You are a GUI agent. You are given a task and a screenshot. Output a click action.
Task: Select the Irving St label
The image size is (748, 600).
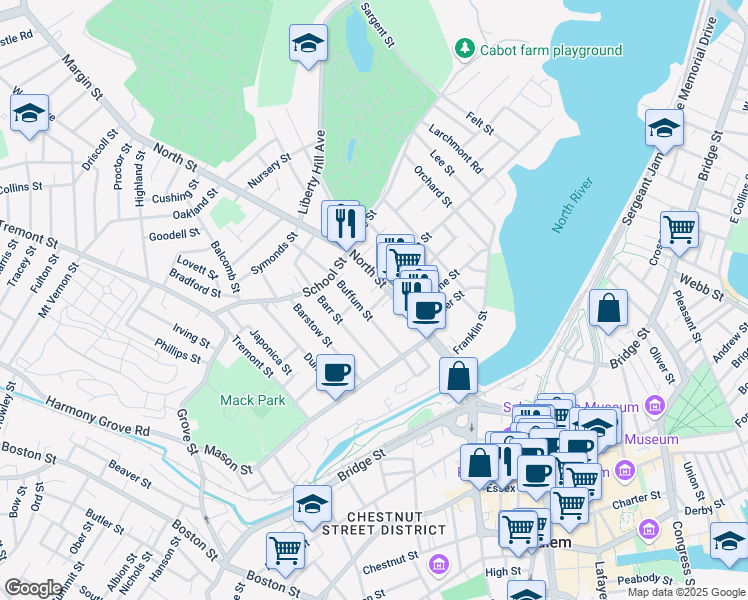(x=191, y=335)
